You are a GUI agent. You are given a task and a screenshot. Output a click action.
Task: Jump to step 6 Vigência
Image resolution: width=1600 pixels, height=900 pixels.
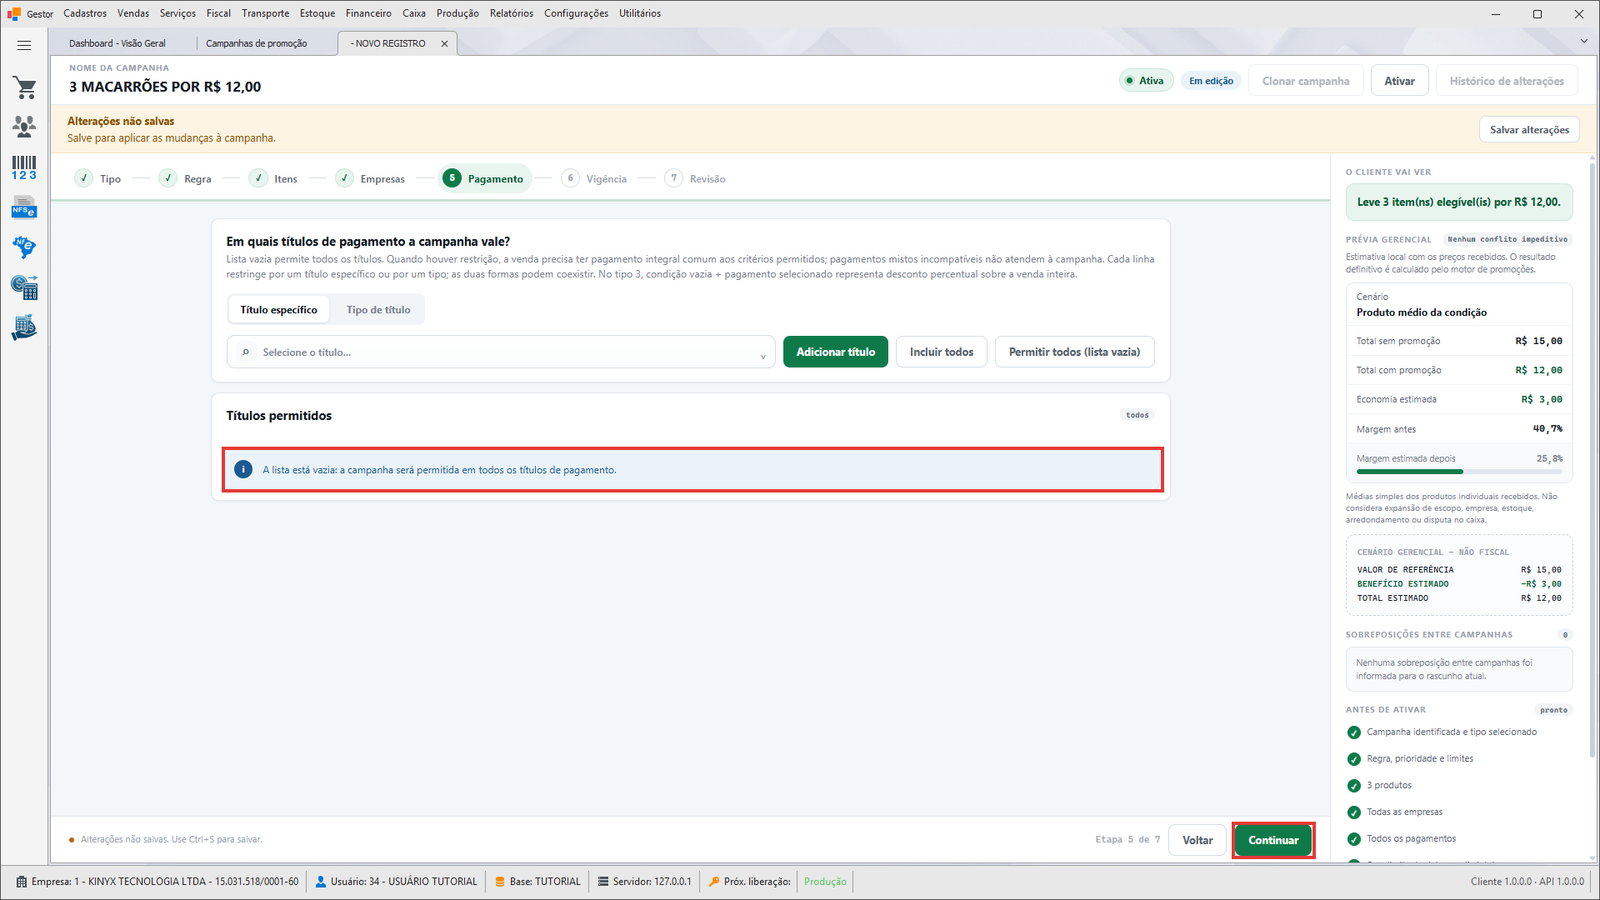point(594,179)
